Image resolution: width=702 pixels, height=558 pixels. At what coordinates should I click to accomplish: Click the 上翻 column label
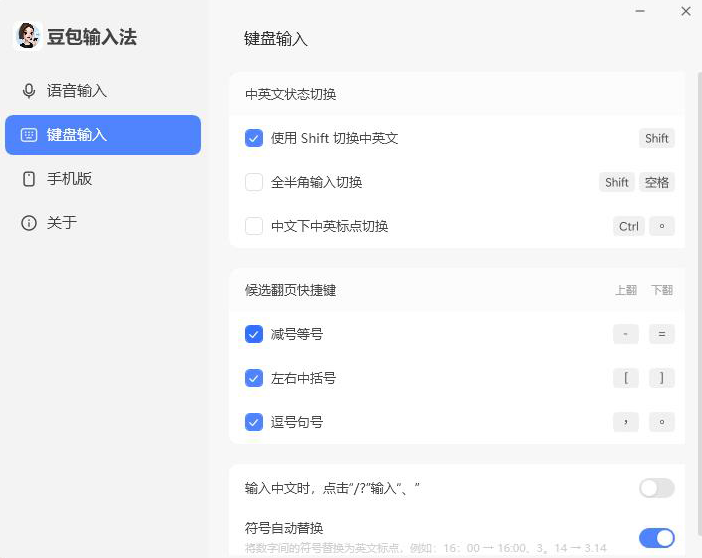coord(626,290)
